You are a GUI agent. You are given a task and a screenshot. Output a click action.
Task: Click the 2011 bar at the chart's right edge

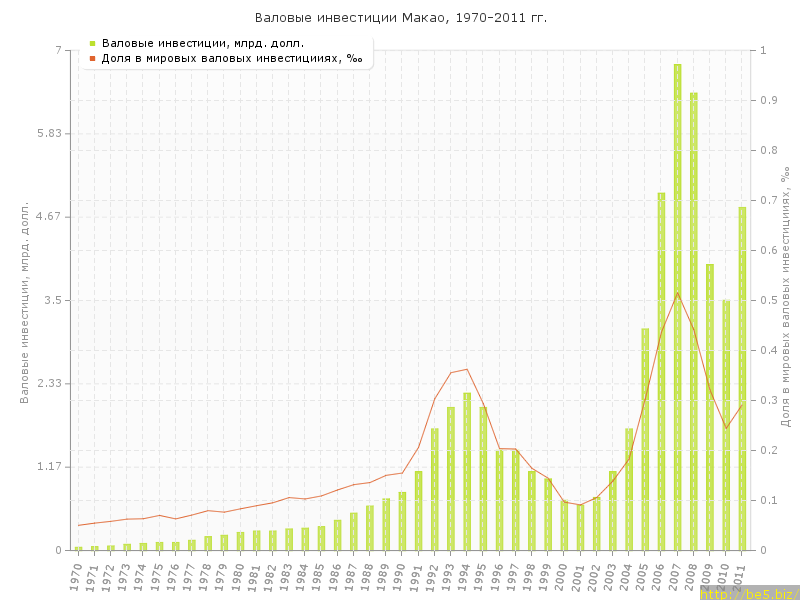pyautogui.click(x=742, y=378)
